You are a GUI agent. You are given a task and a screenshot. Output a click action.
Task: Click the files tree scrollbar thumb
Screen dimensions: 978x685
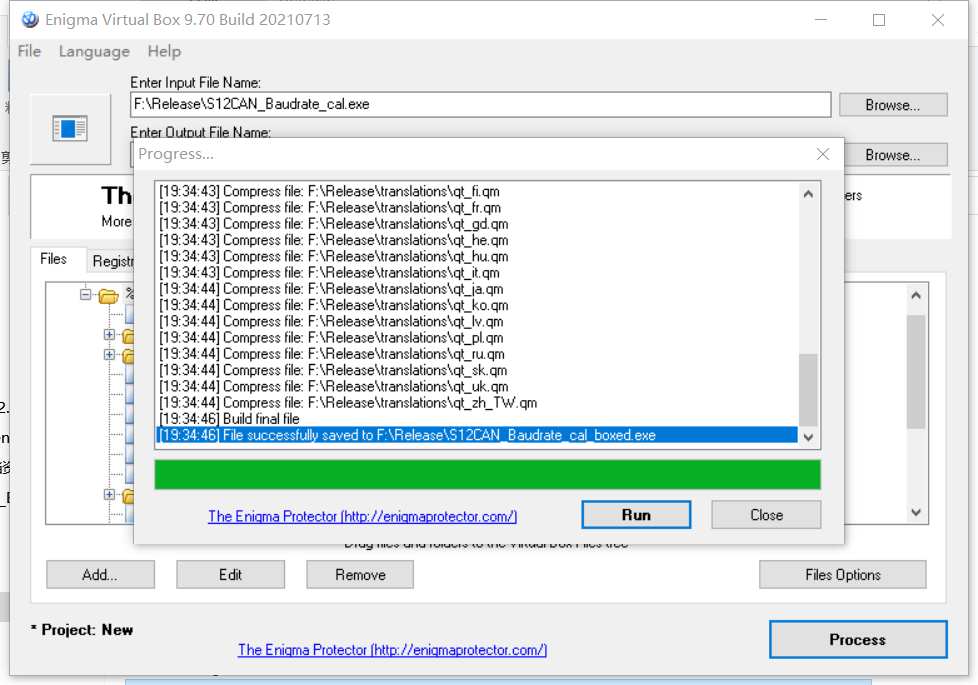tap(916, 372)
